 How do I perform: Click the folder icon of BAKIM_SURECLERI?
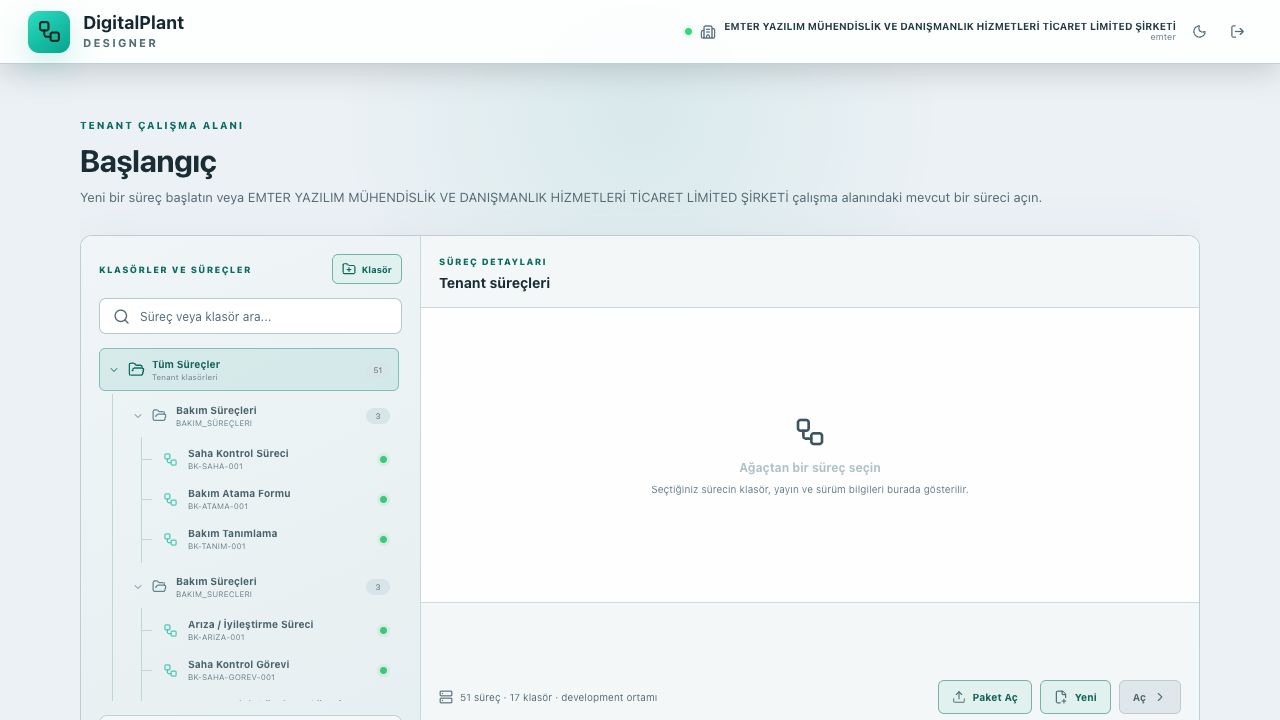pyautogui.click(x=159, y=587)
